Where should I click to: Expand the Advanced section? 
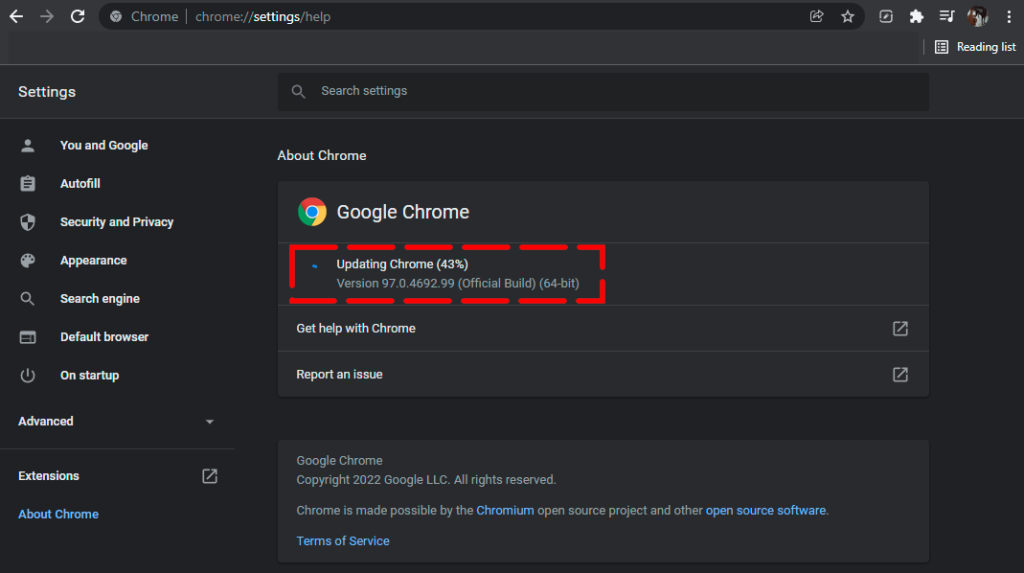pos(117,421)
